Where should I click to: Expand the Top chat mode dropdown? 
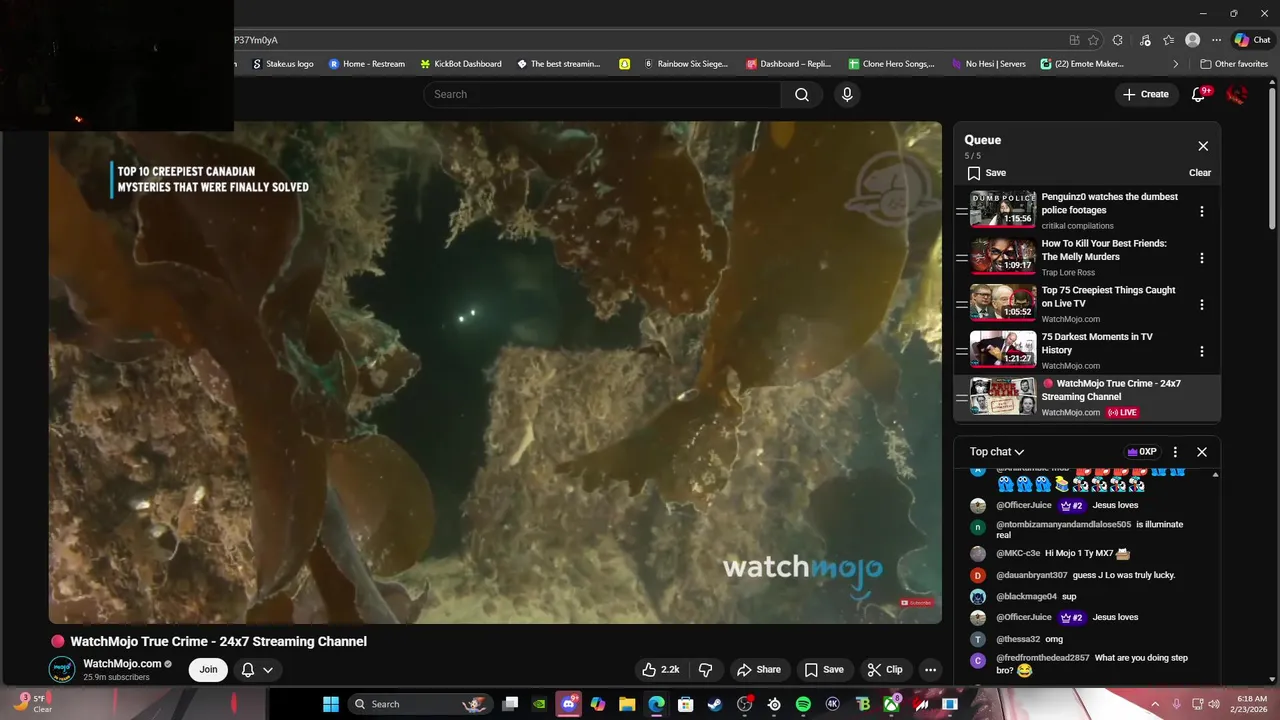click(997, 452)
